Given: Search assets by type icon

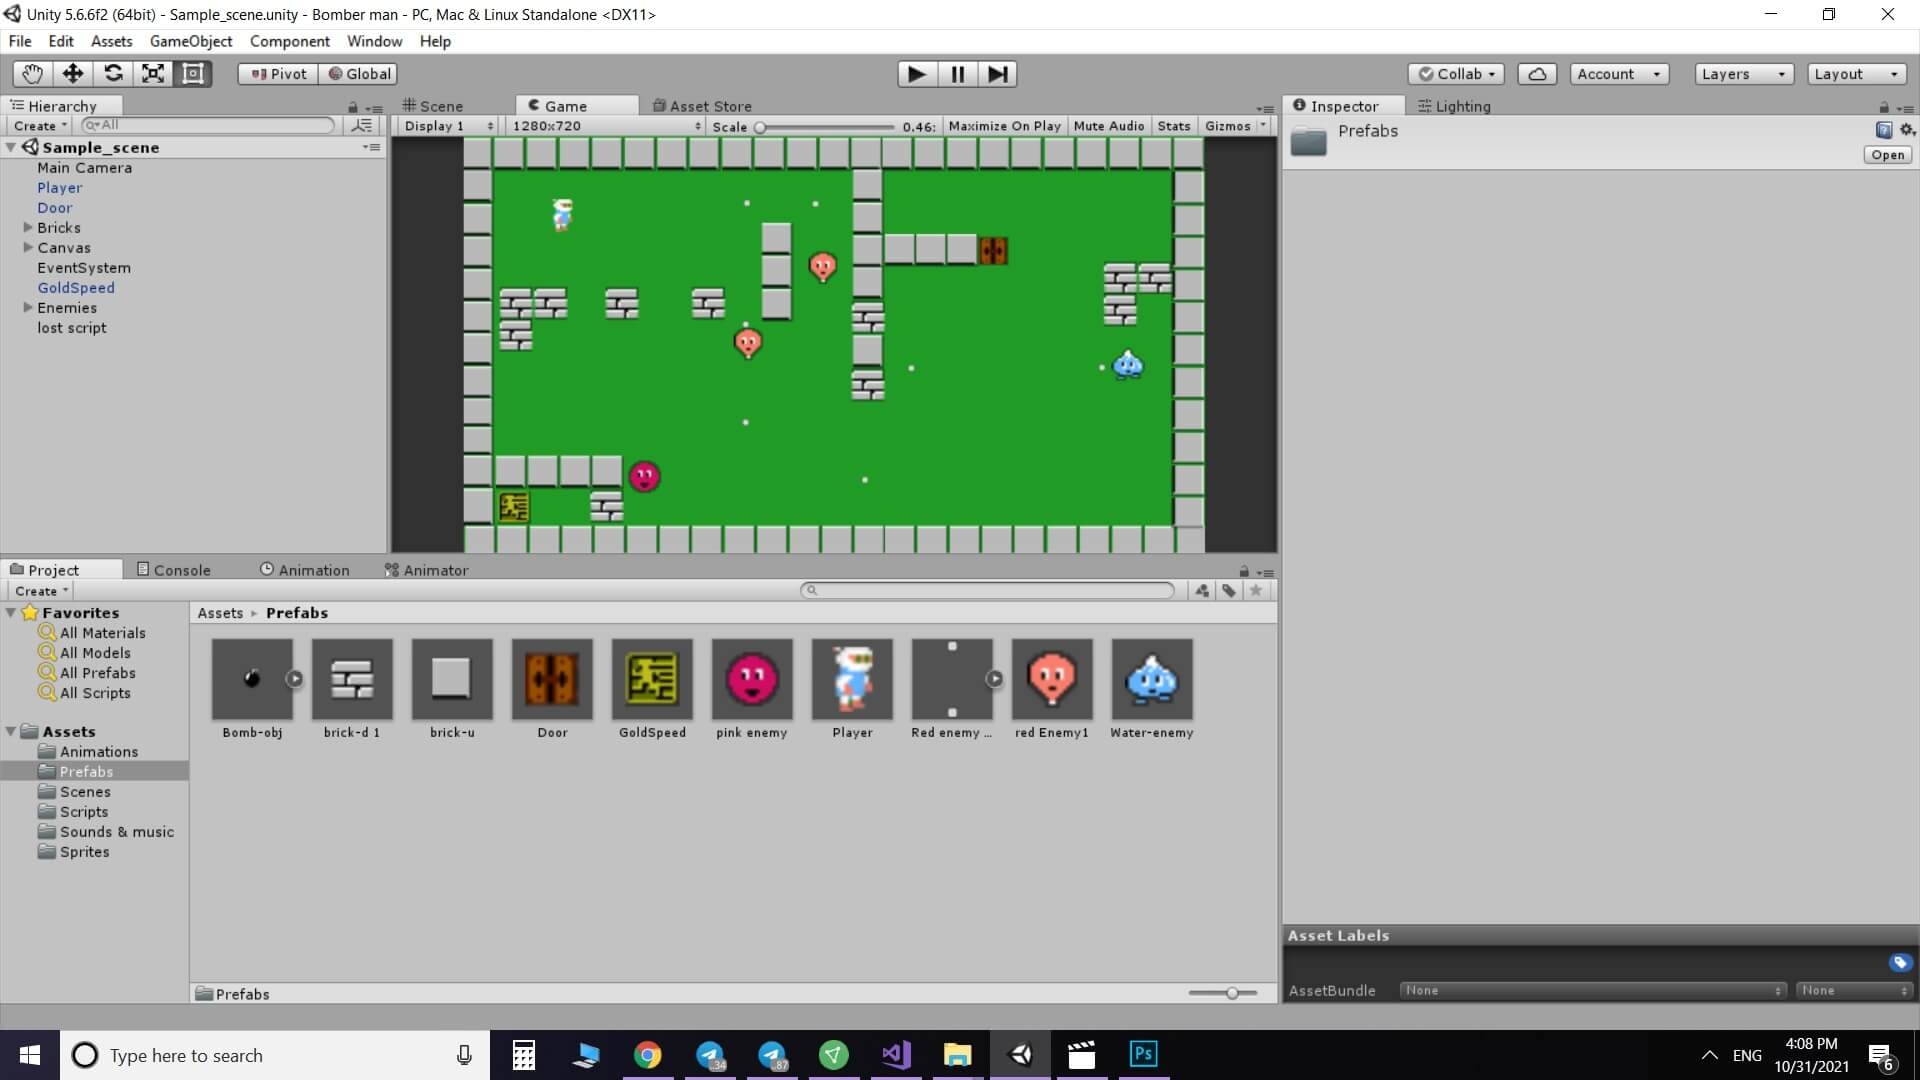Looking at the screenshot, I should pyautogui.click(x=1202, y=591).
